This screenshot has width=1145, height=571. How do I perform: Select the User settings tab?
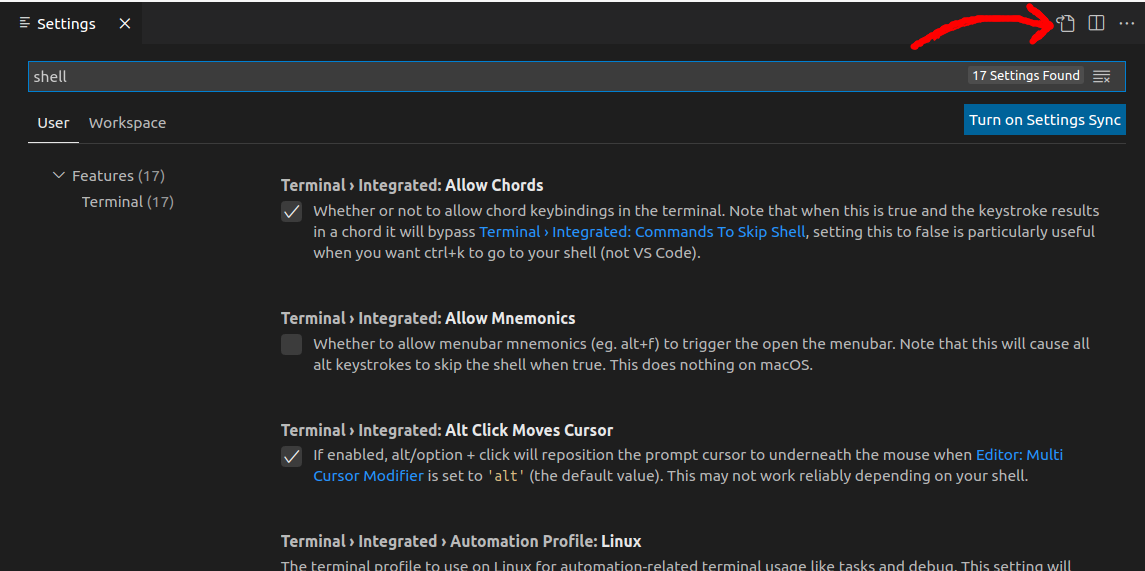[x=53, y=123]
